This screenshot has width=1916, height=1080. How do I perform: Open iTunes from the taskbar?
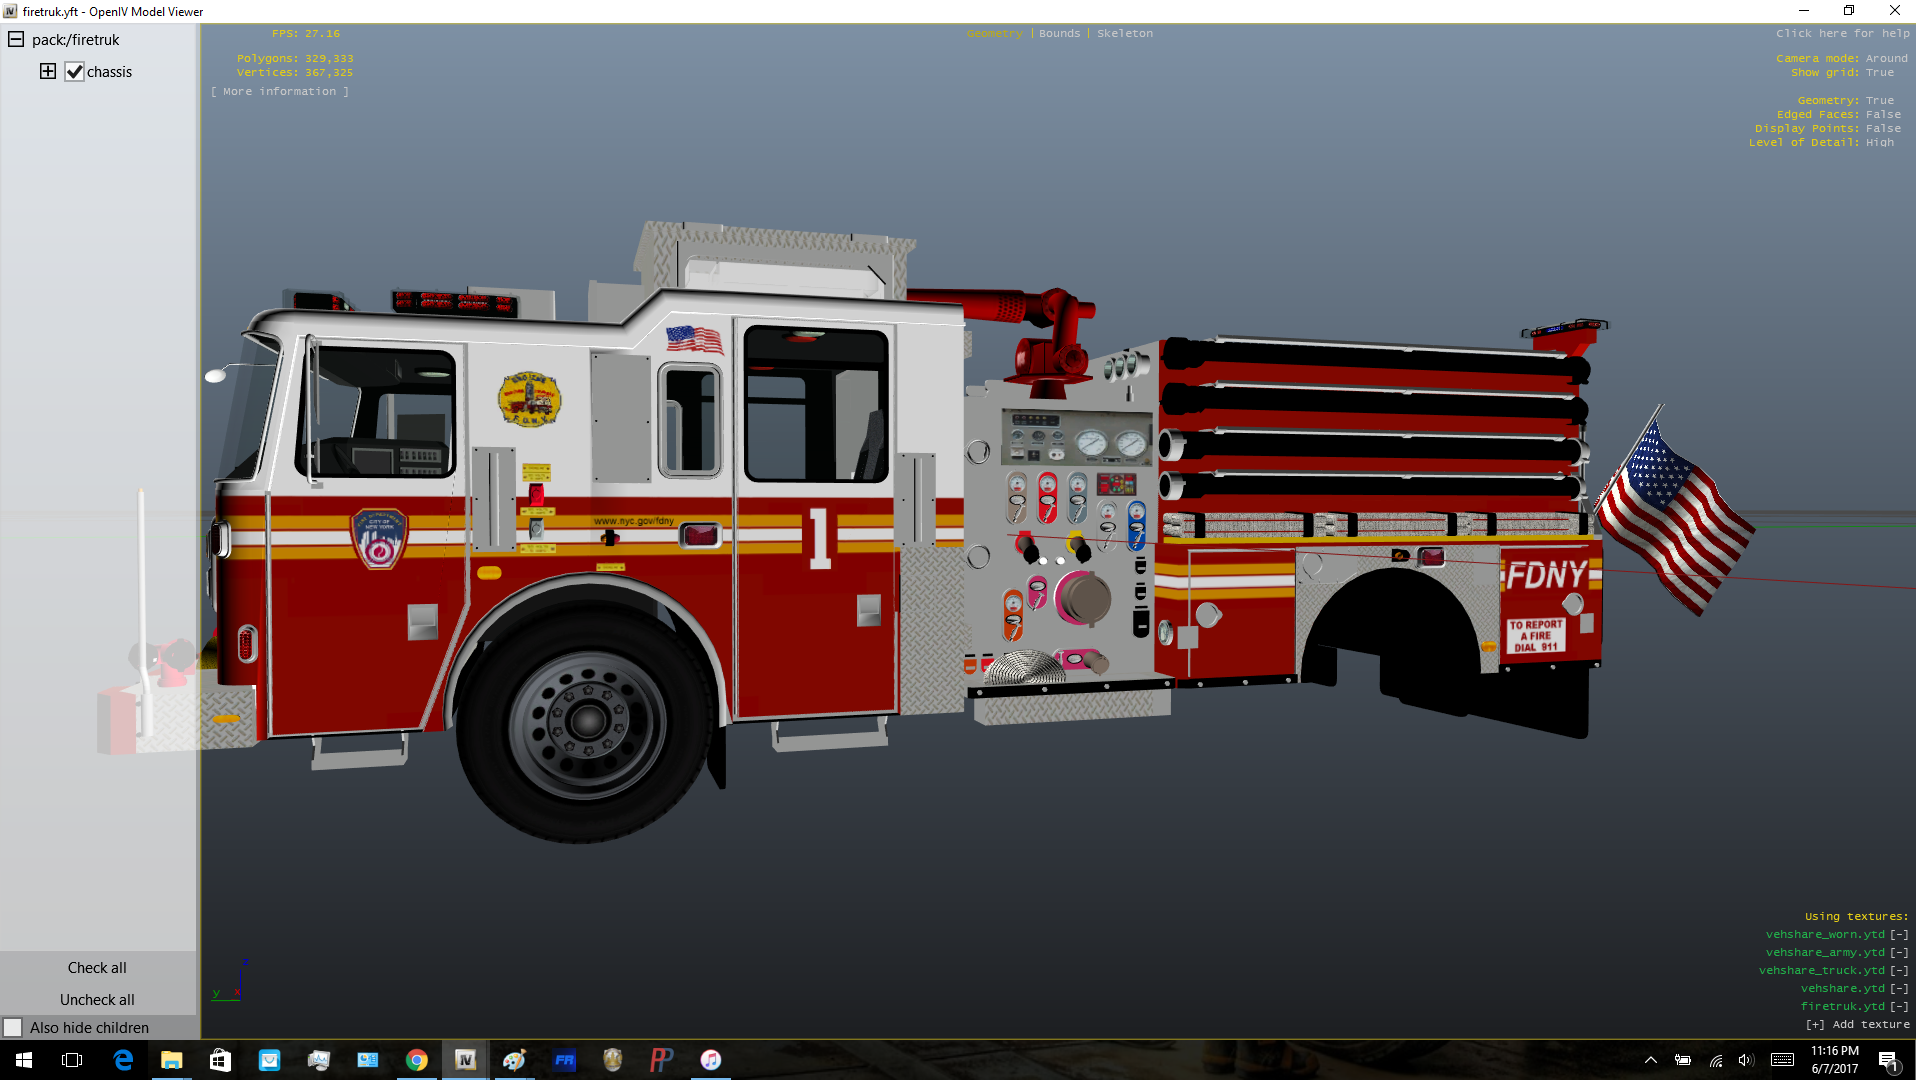point(710,1060)
